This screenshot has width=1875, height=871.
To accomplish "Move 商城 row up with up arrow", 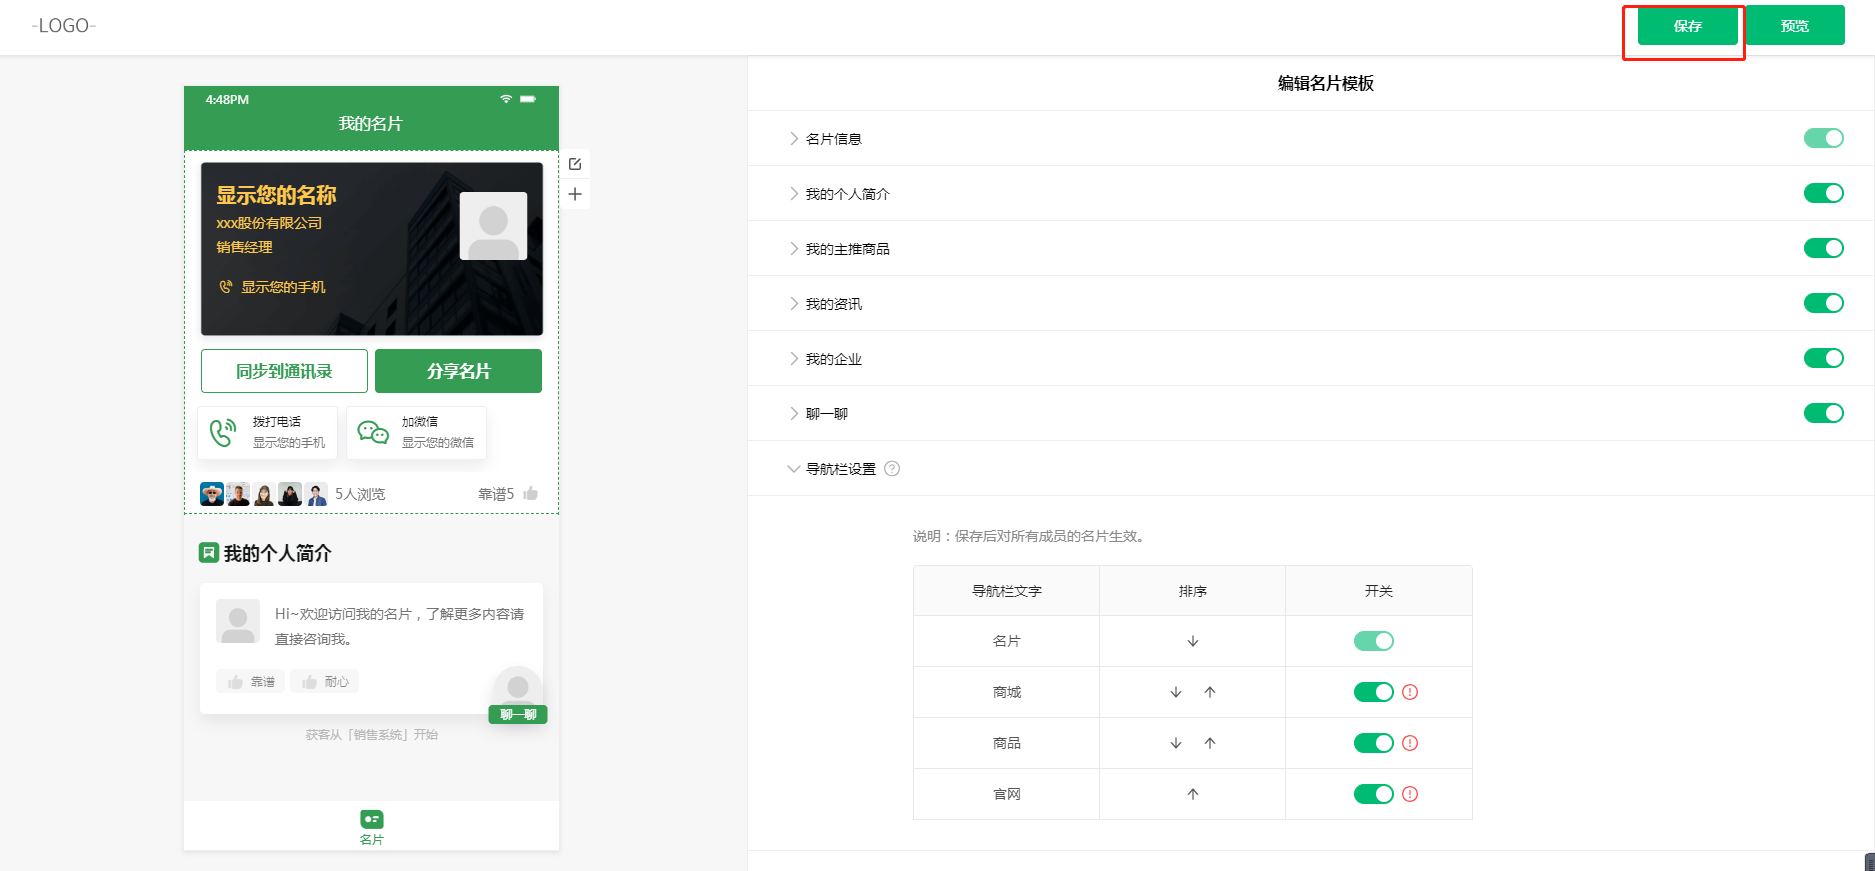I will pos(1210,692).
